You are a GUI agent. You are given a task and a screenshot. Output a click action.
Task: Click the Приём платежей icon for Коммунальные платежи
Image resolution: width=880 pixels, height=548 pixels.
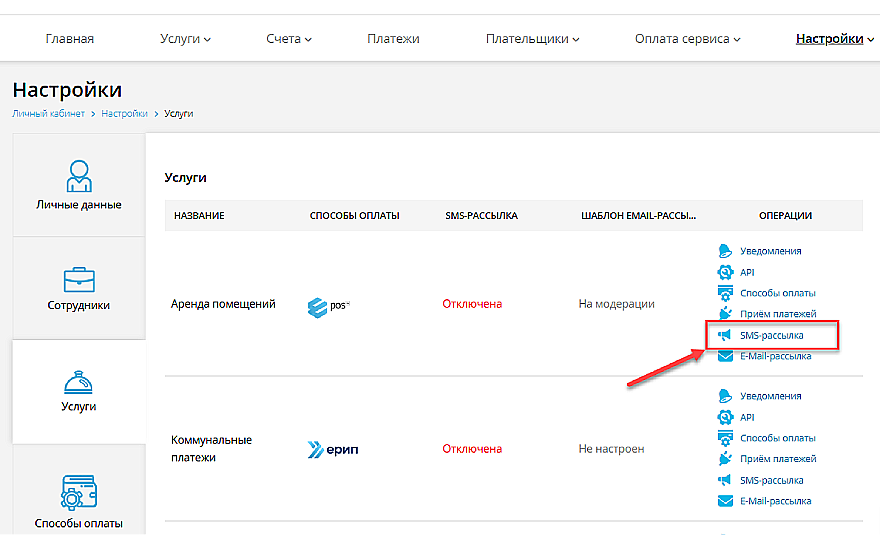click(726, 459)
